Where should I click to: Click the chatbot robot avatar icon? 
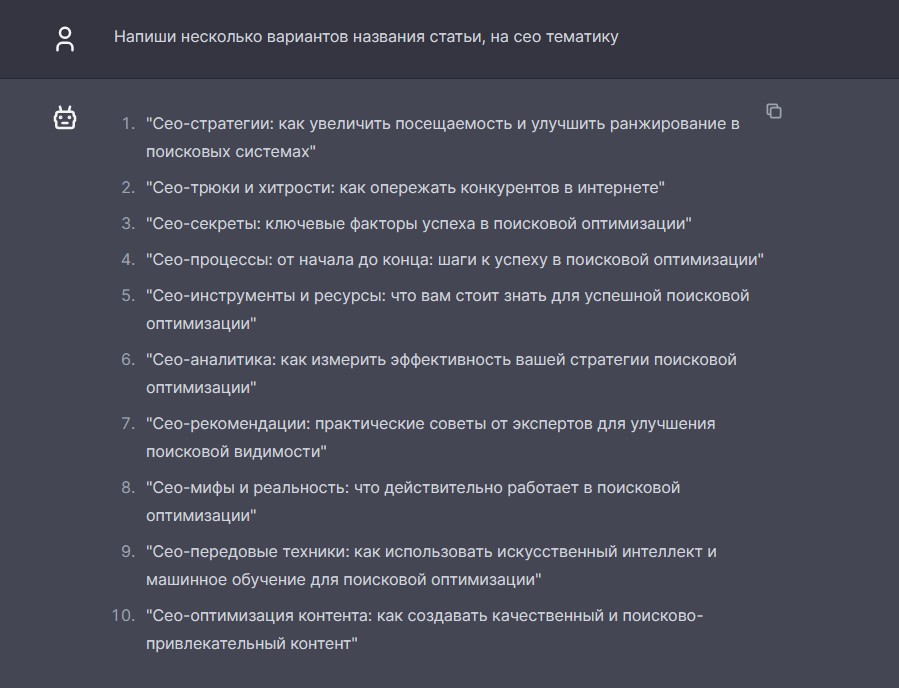[x=65, y=119]
